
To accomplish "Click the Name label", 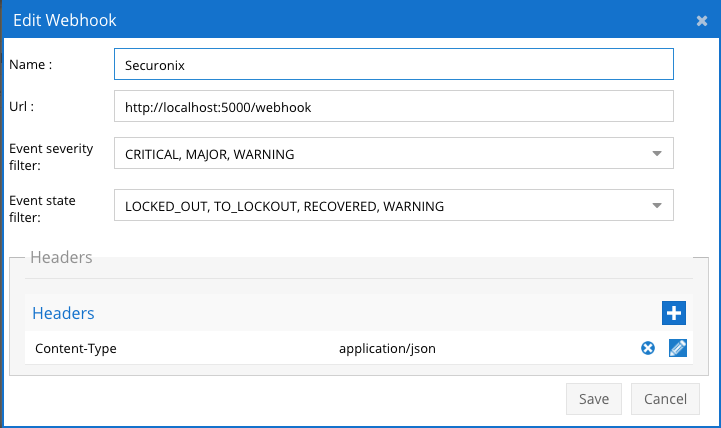I will [31, 64].
